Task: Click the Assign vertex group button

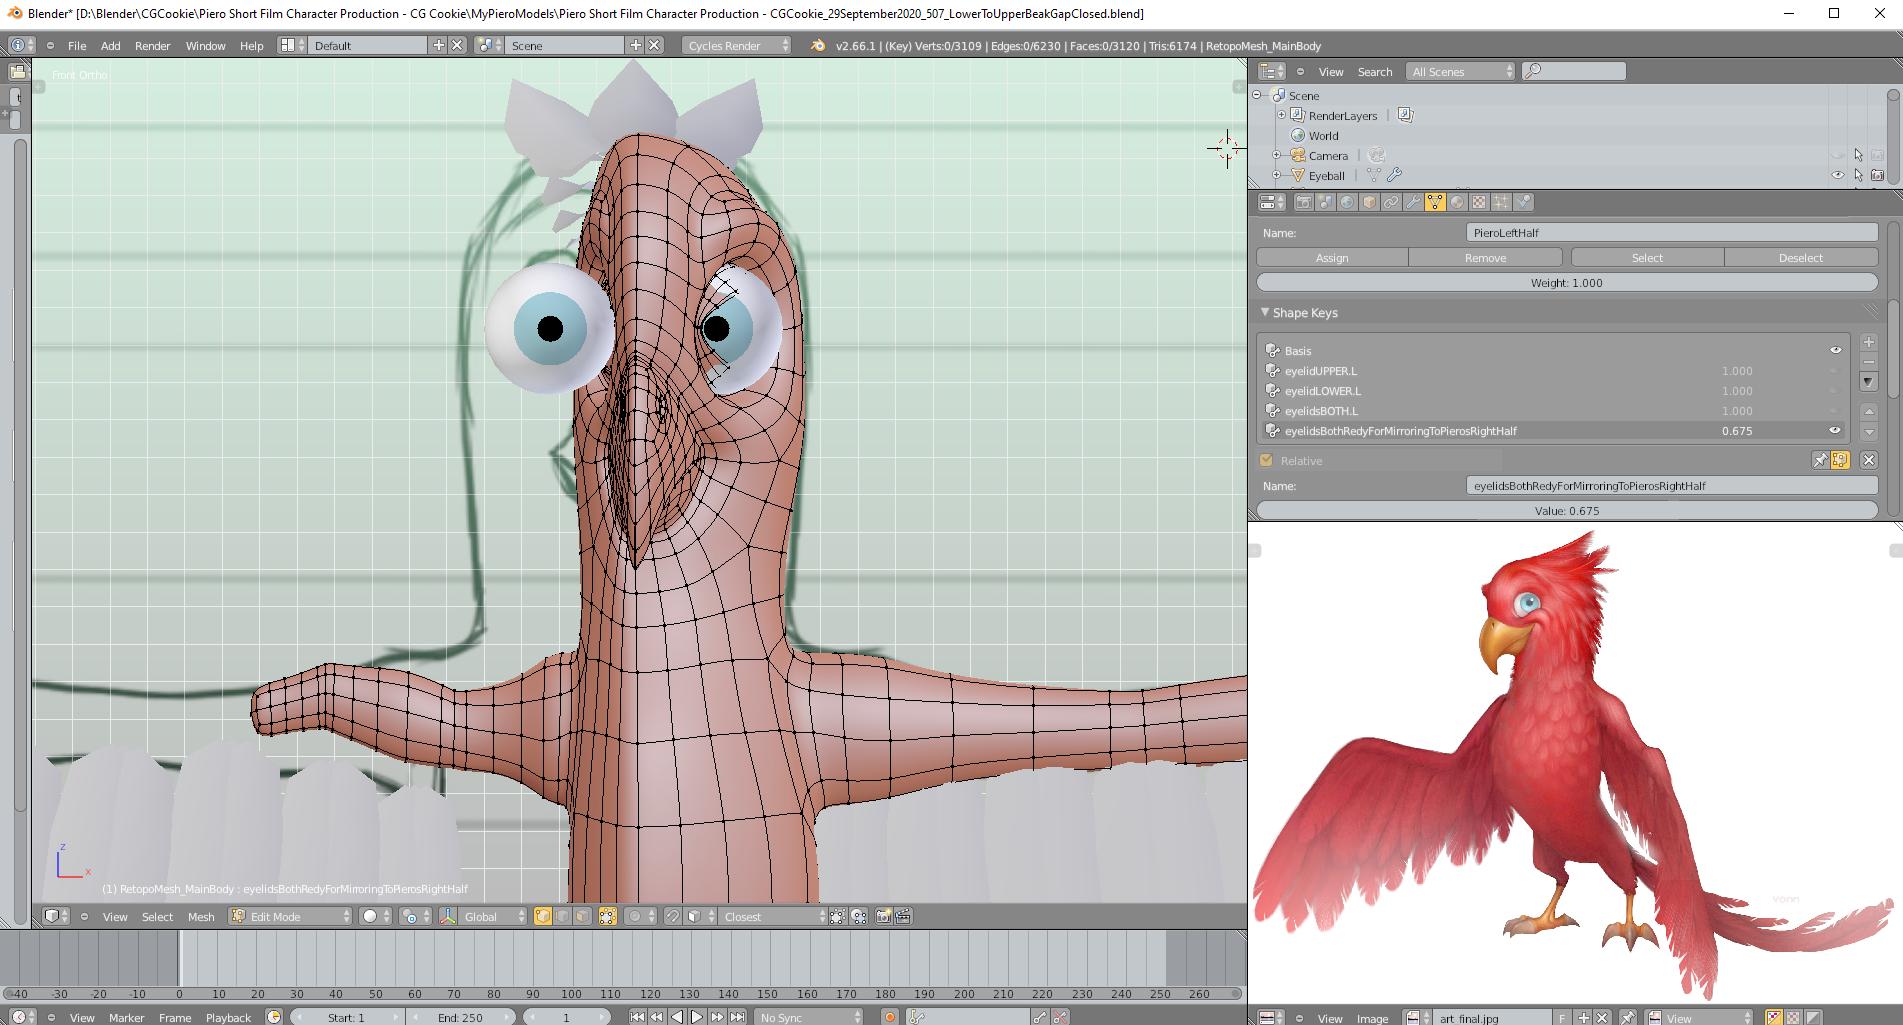Action: [x=1332, y=258]
